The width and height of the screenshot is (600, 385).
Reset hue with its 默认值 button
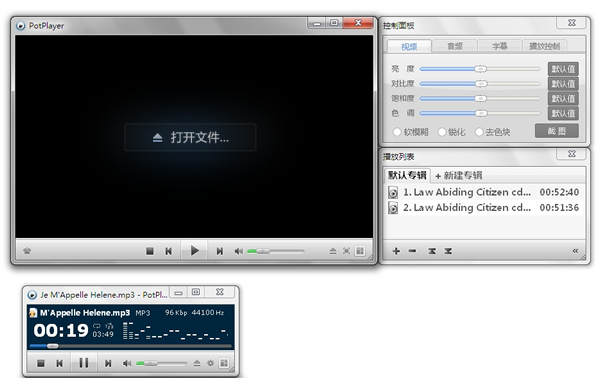click(563, 113)
